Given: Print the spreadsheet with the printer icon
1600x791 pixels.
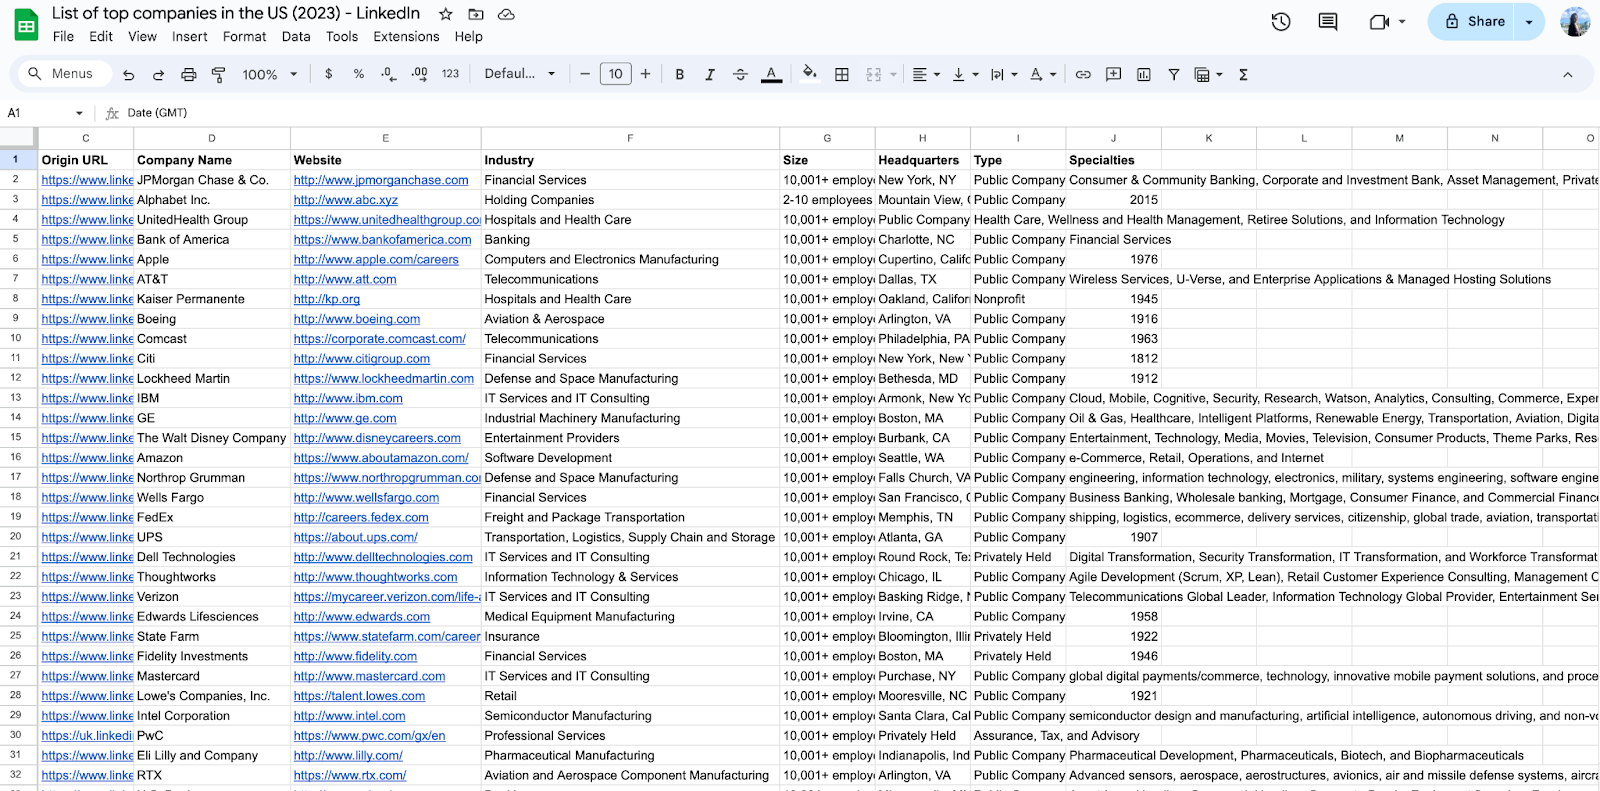Looking at the screenshot, I should click(x=188, y=74).
